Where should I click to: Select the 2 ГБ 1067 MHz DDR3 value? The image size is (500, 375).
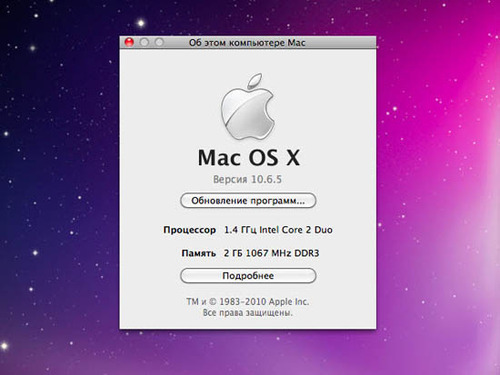[x=271, y=253]
